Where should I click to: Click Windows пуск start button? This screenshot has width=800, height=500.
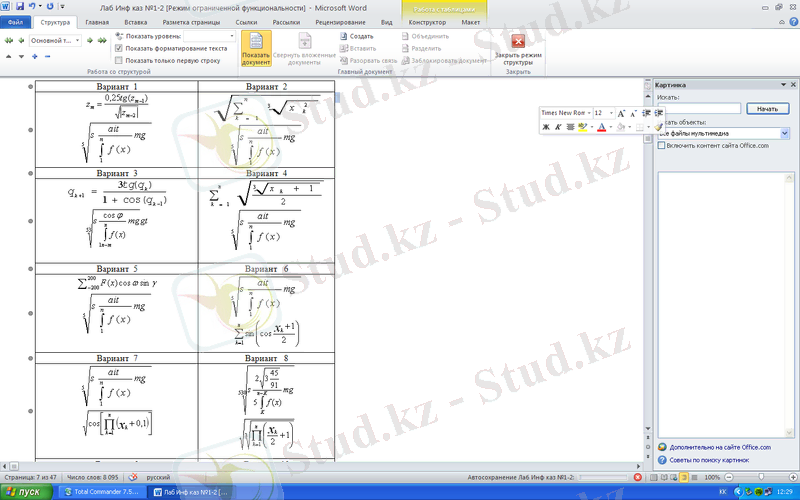26,492
